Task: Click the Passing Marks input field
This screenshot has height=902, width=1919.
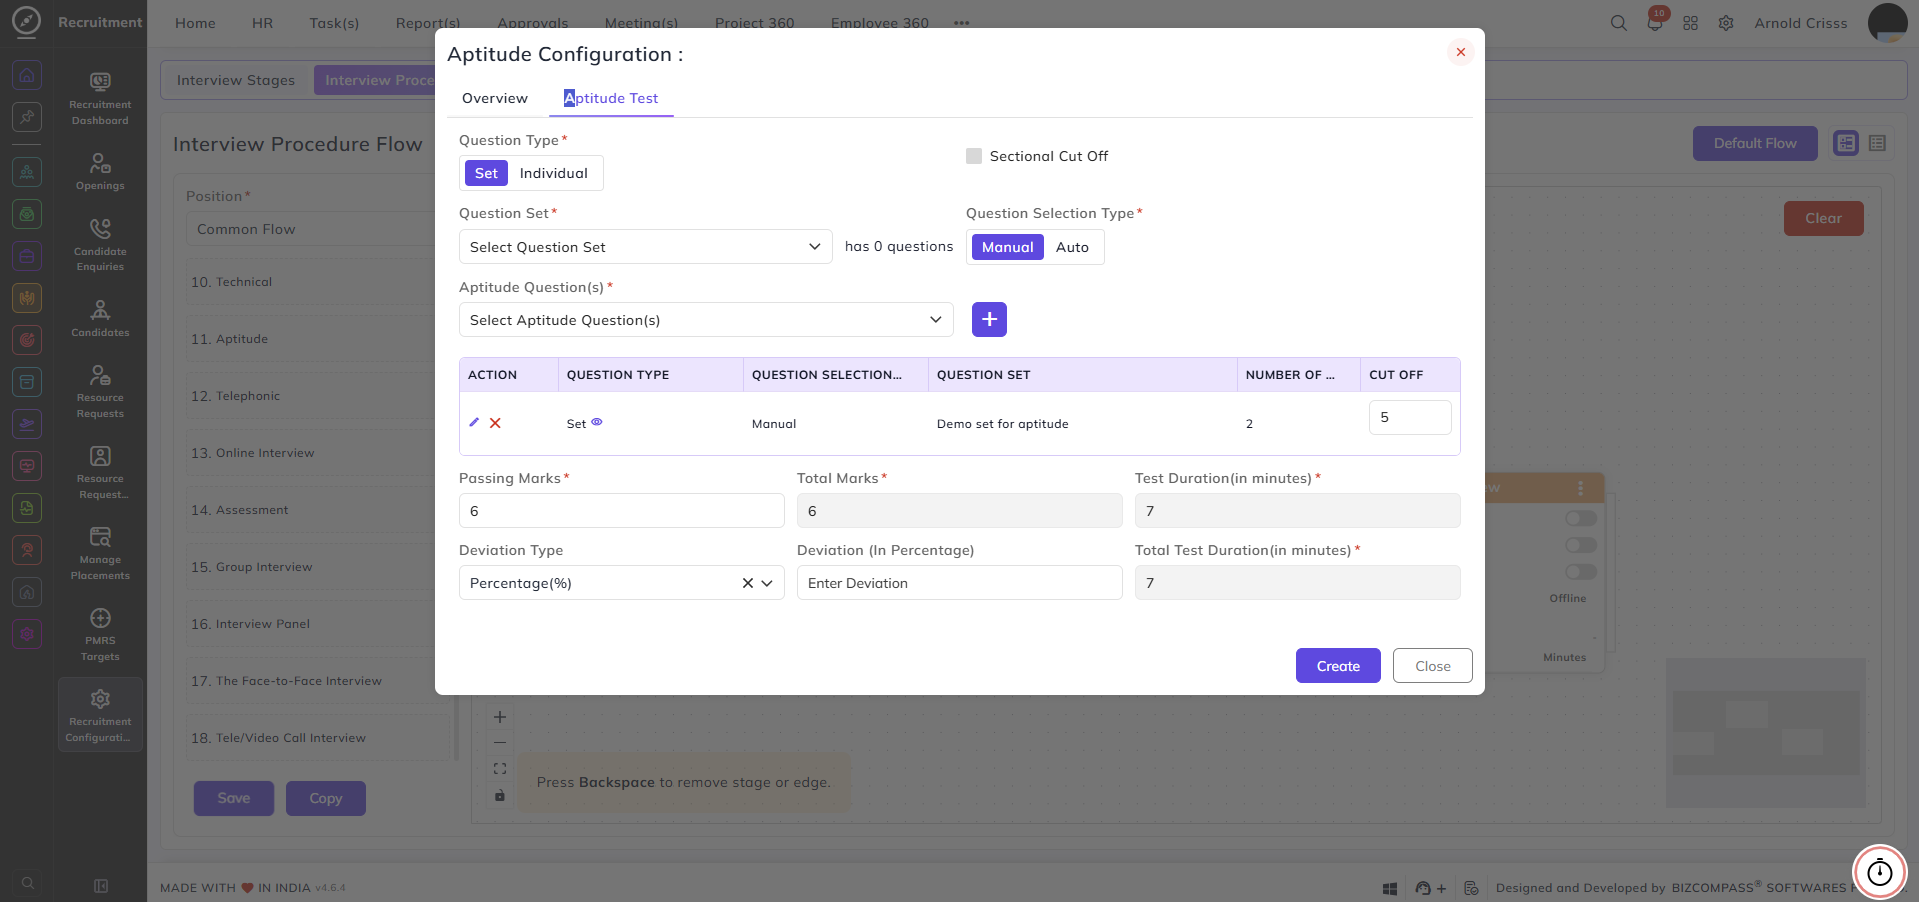Action: click(622, 511)
